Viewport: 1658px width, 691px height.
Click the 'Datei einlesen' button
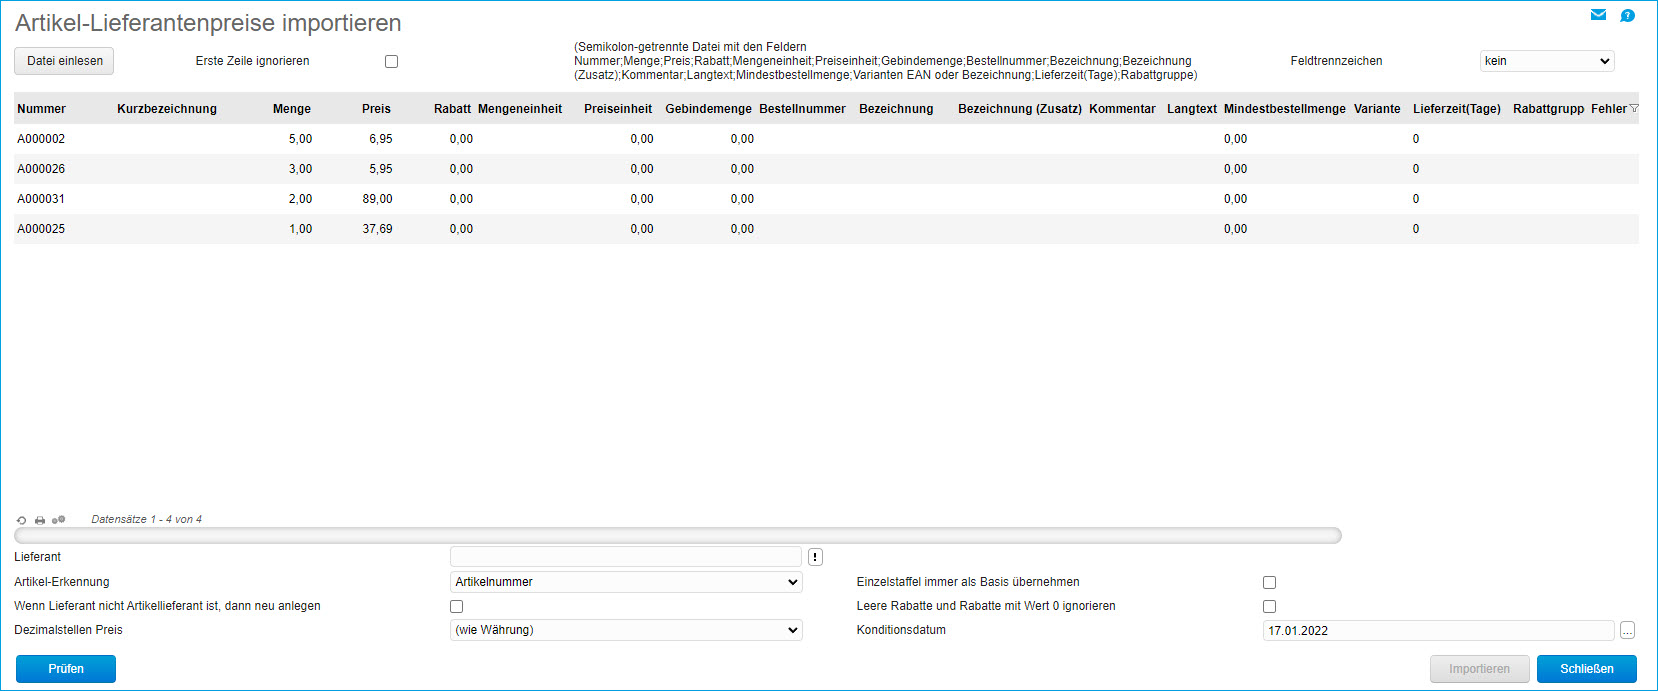(x=64, y=61)
